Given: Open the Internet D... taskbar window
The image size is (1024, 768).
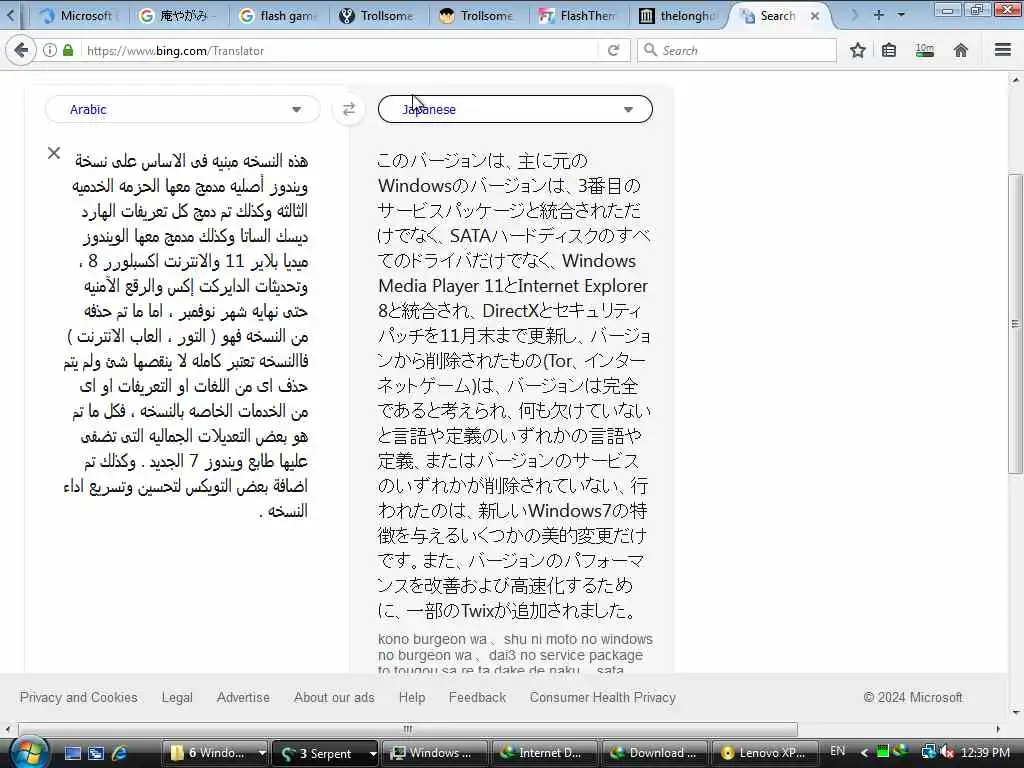Looking at the screenshot, I should [x=543, y=753].
